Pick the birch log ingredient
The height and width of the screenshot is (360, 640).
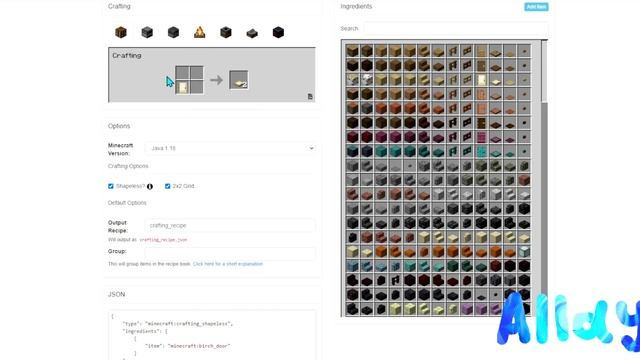[x=352, y=80]
